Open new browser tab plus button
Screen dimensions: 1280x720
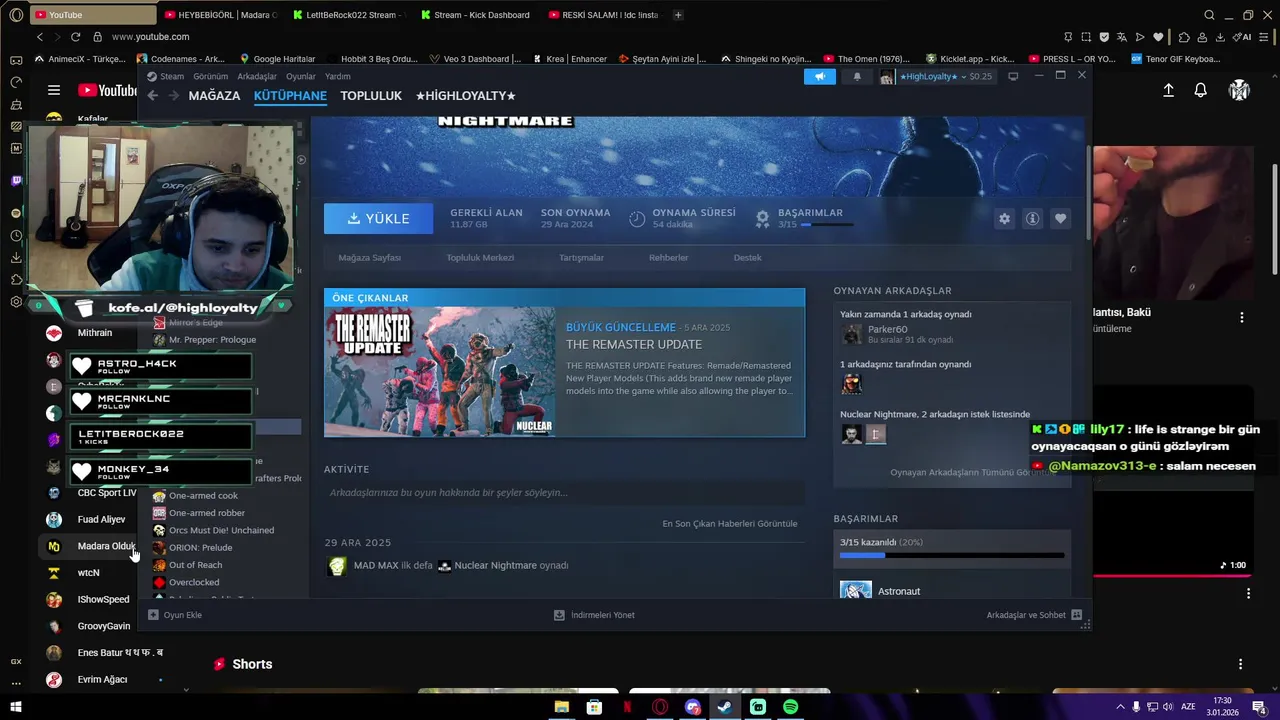click(678, 15)
